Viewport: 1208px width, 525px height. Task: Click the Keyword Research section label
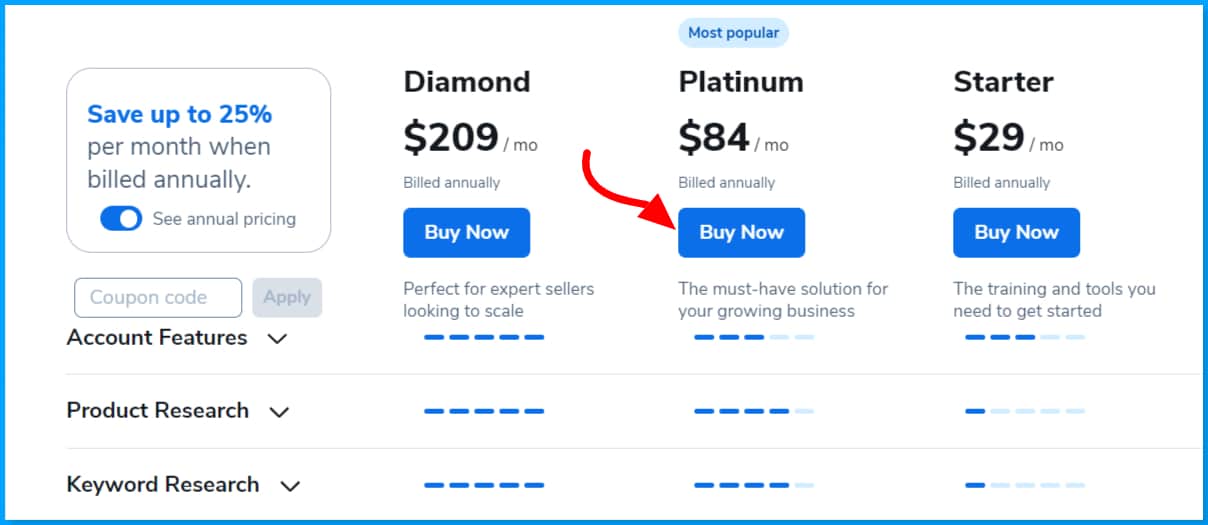pos(163,485)
